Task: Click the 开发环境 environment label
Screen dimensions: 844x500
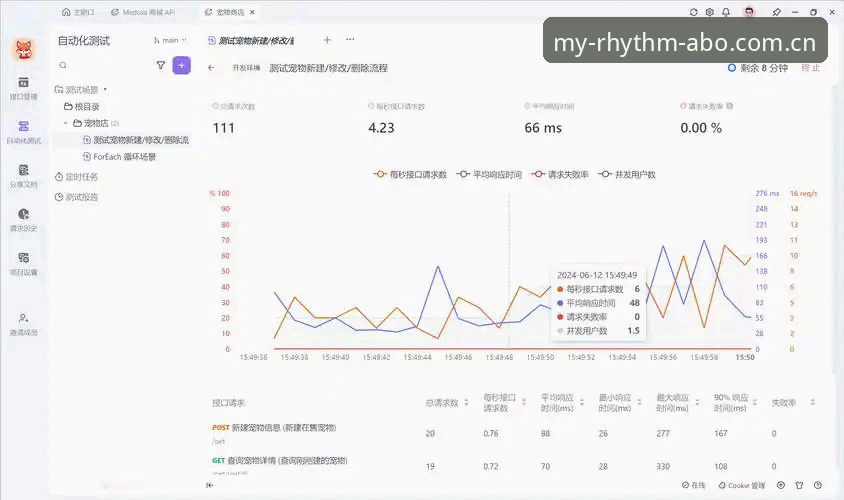Action: click(x=246, y=68)
